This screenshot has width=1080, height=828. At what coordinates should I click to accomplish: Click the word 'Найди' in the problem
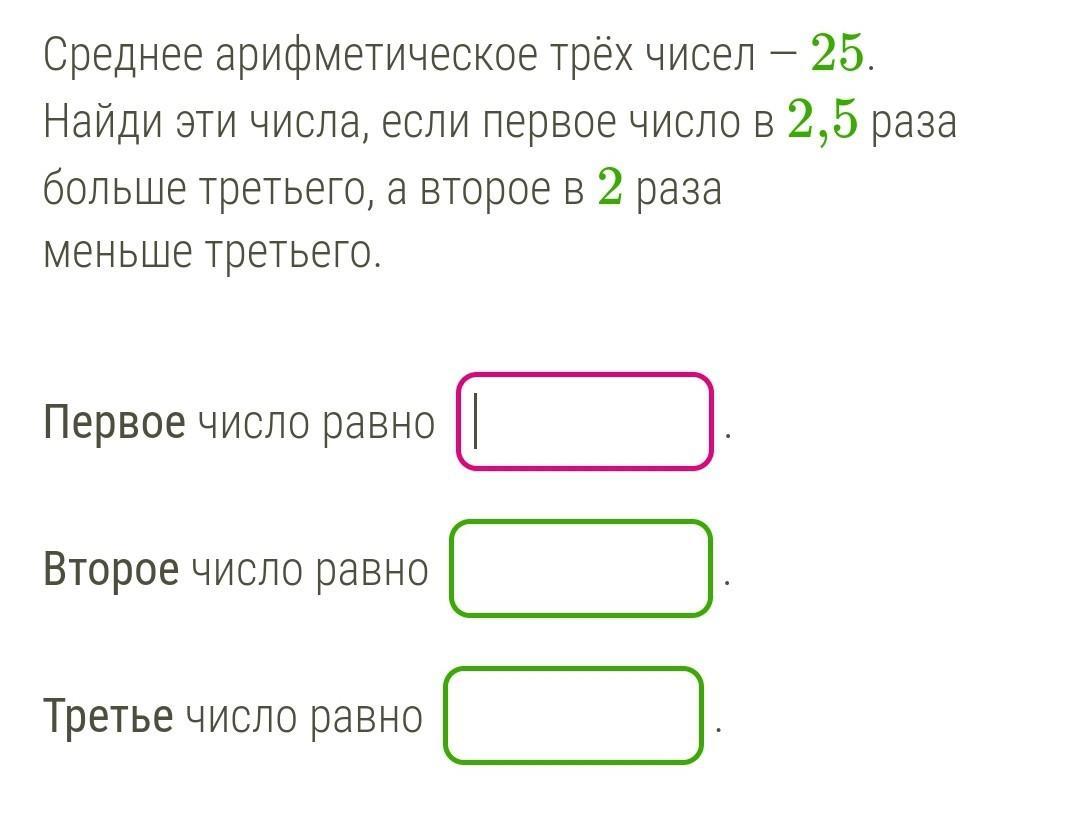tap(101, 124)
